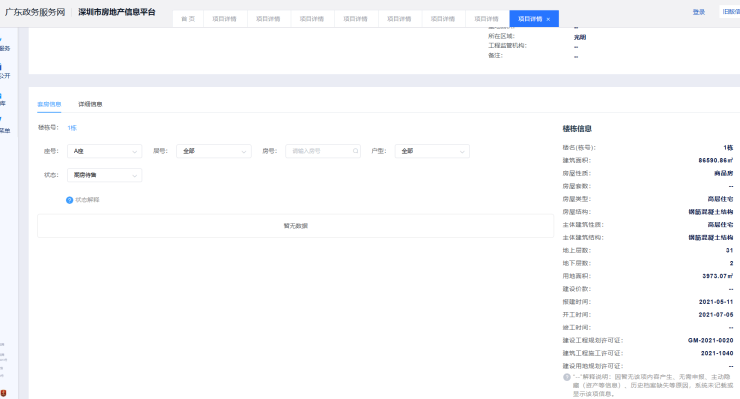Image resolution: width=740 pixels, height=399 pixels.
Task: Click the 地上层数 value 31
Action: [729, 250]
